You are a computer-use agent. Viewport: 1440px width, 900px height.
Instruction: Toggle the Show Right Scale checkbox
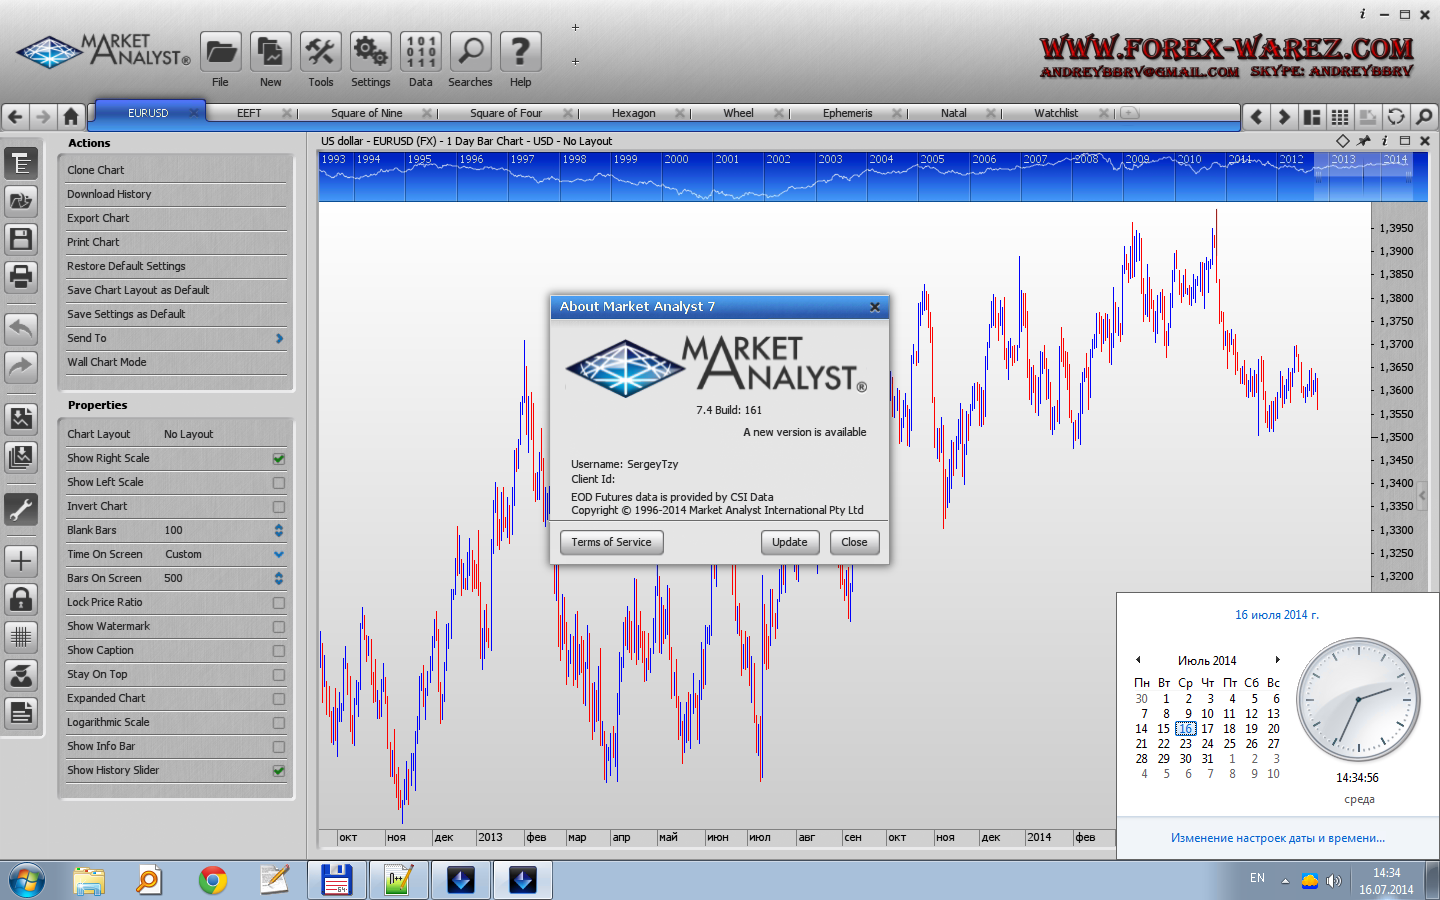[x=279, y=459]
